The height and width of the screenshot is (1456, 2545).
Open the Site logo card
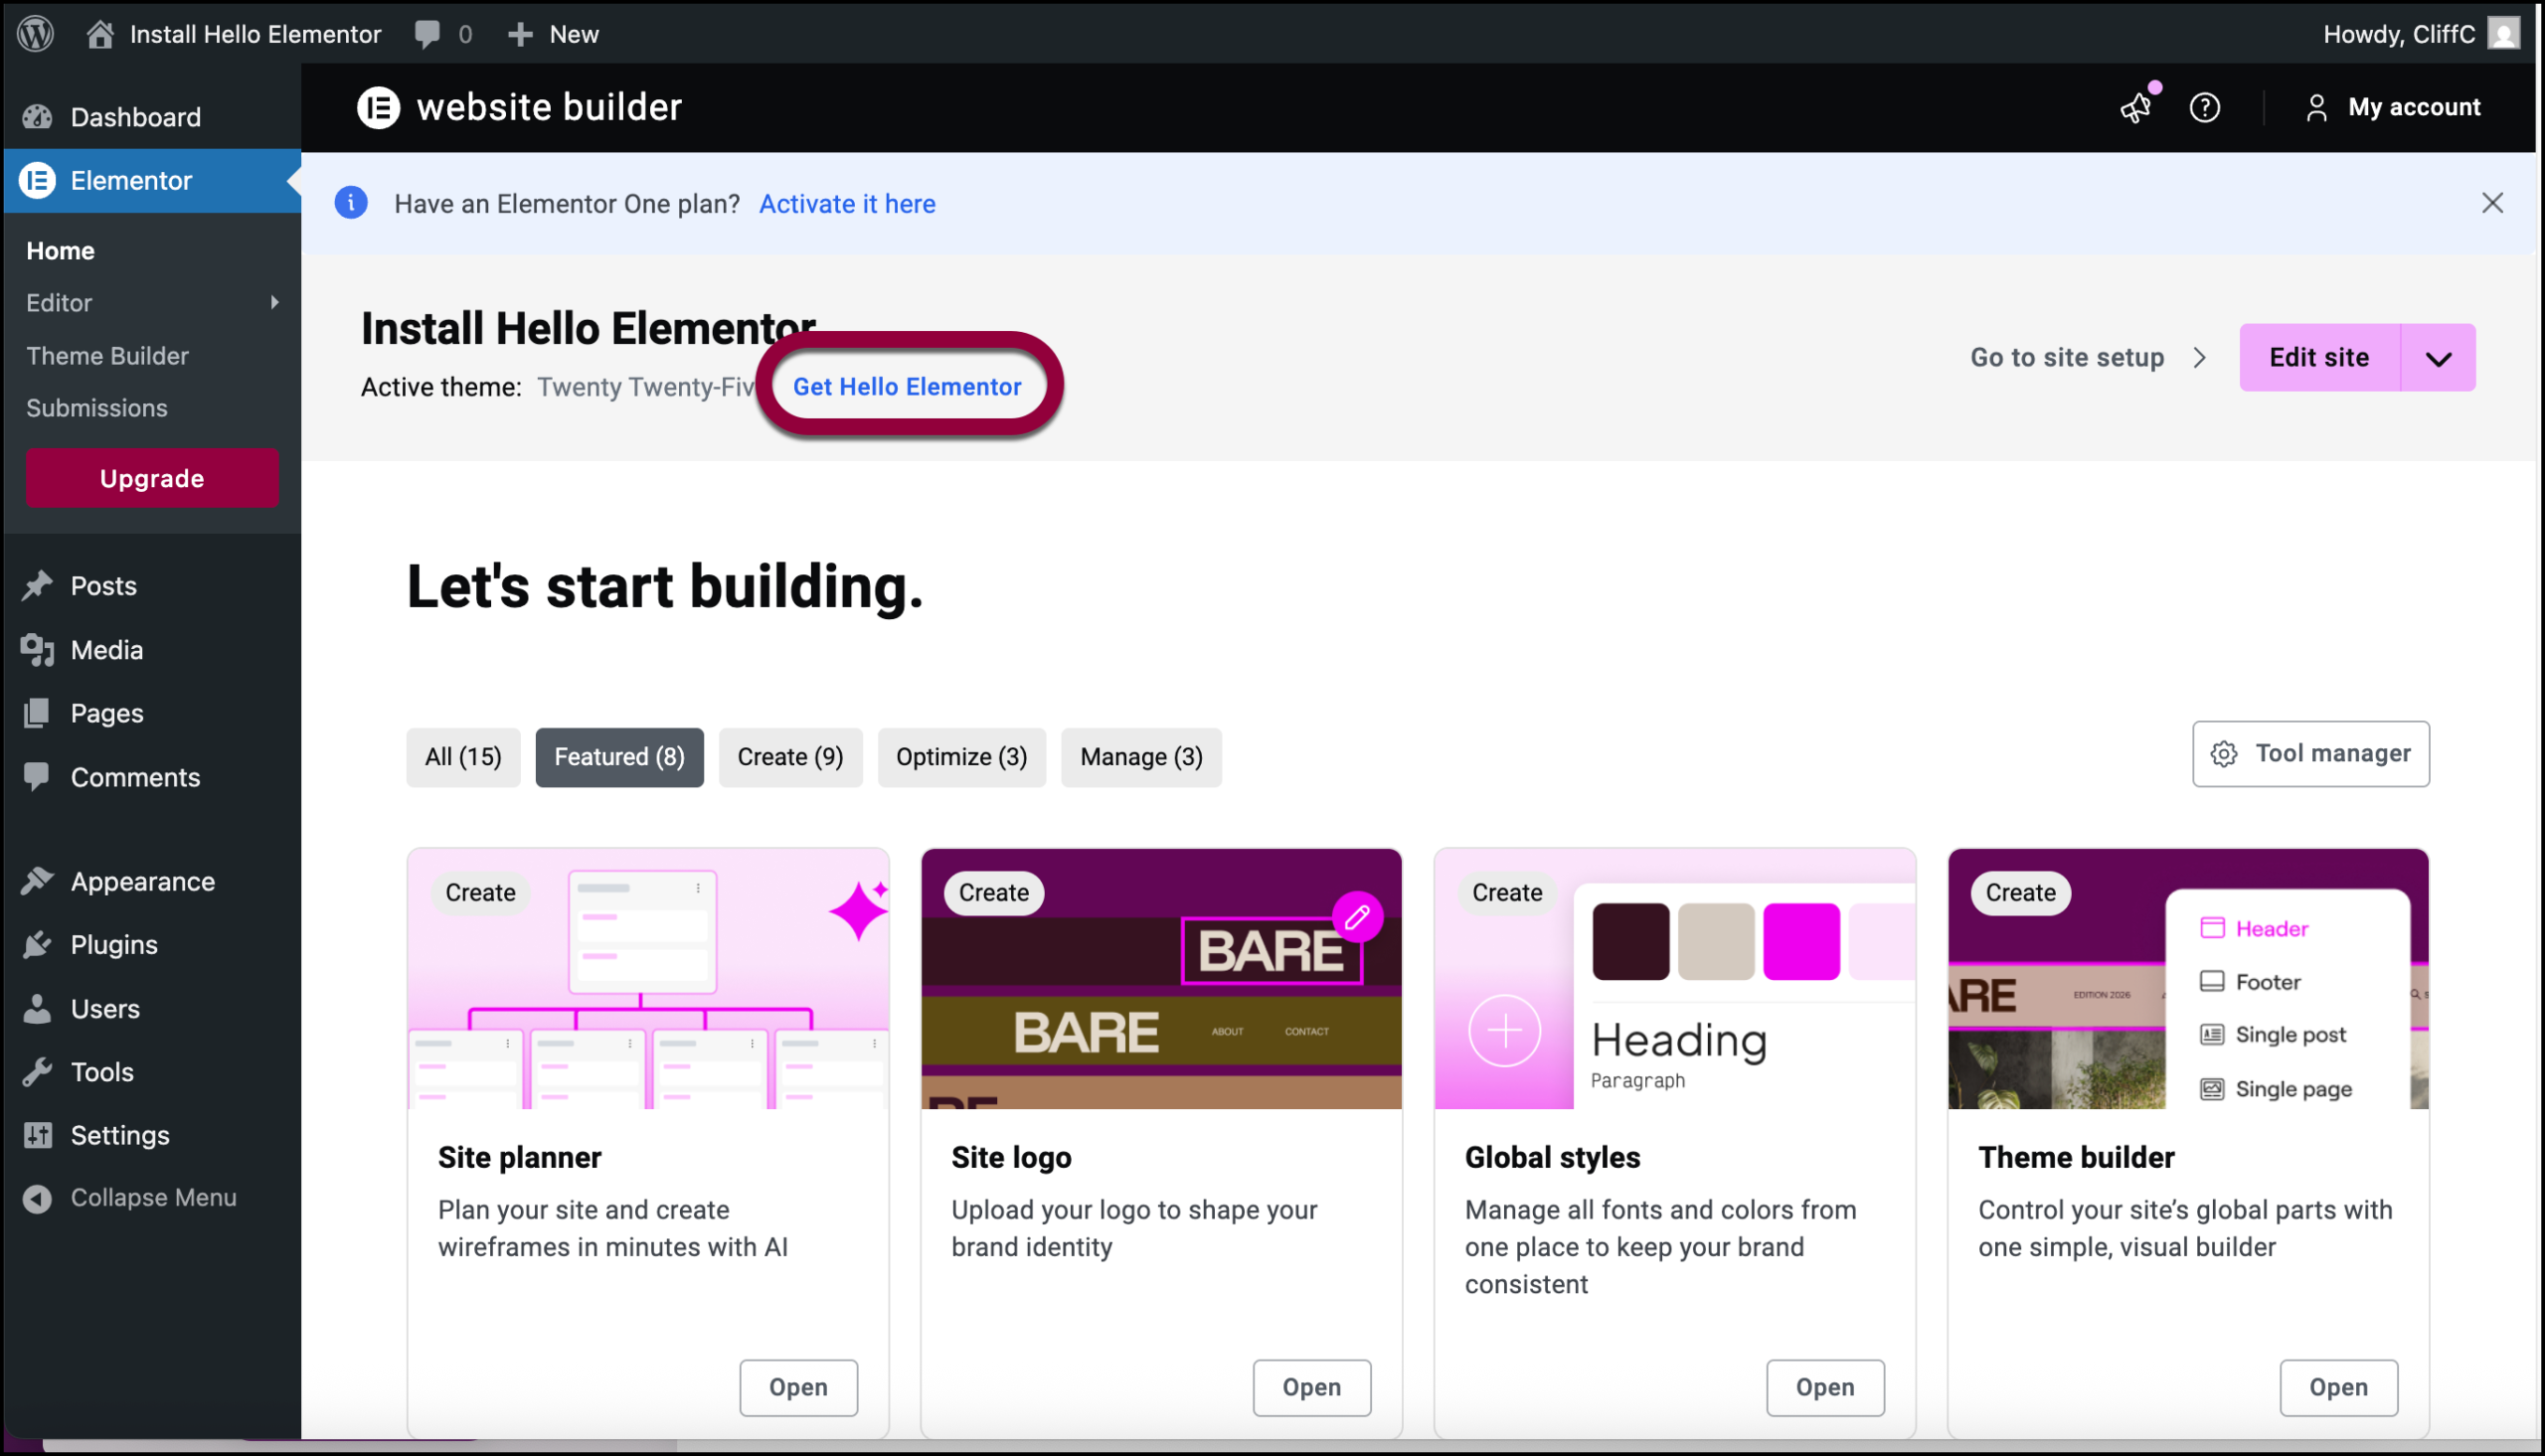point(1312,1388)
